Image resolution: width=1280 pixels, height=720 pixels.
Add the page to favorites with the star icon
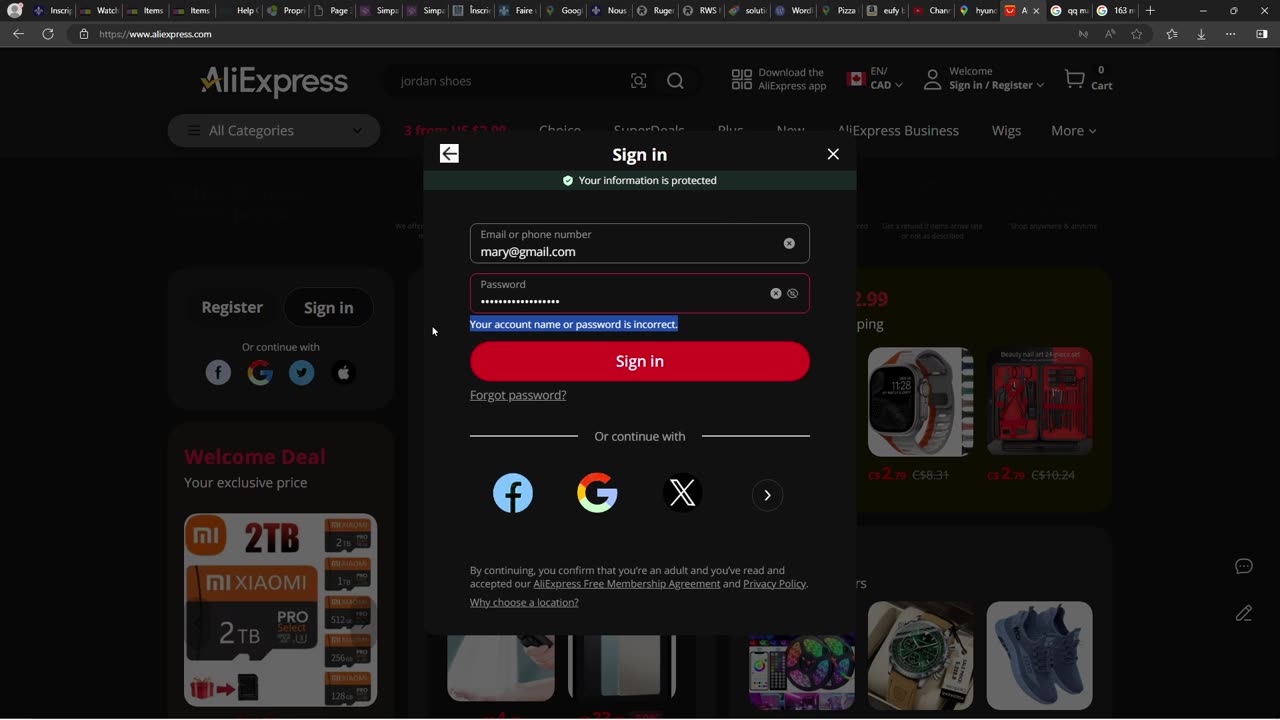tap(1136, 34)
